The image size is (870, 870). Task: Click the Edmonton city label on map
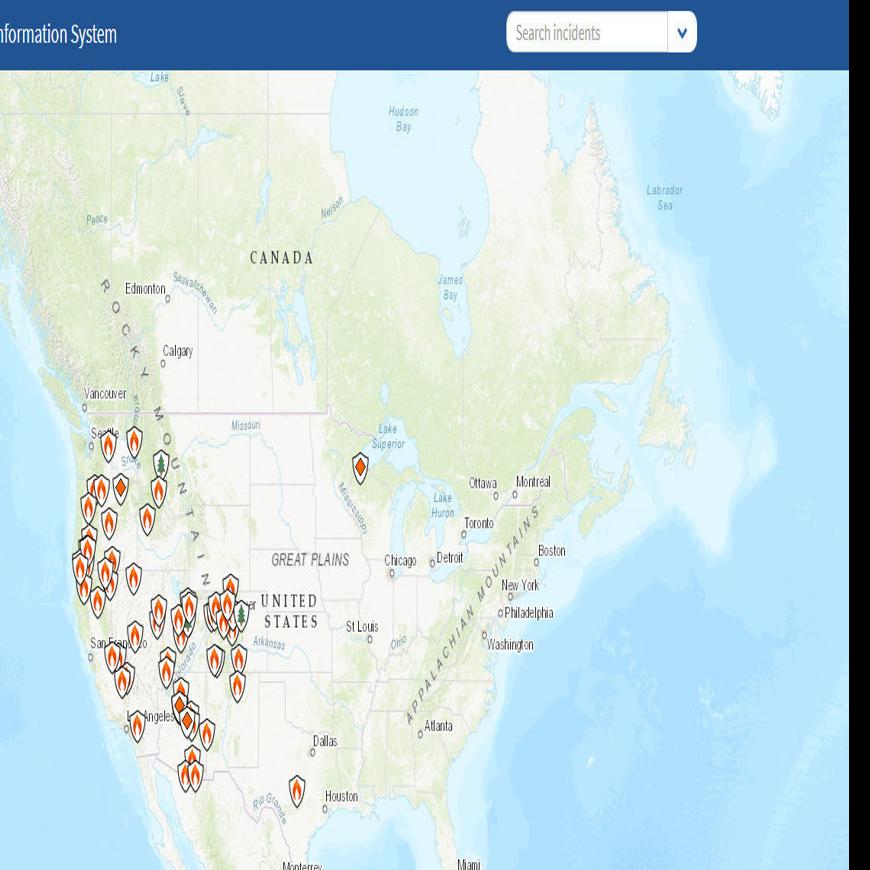(144, 288)
